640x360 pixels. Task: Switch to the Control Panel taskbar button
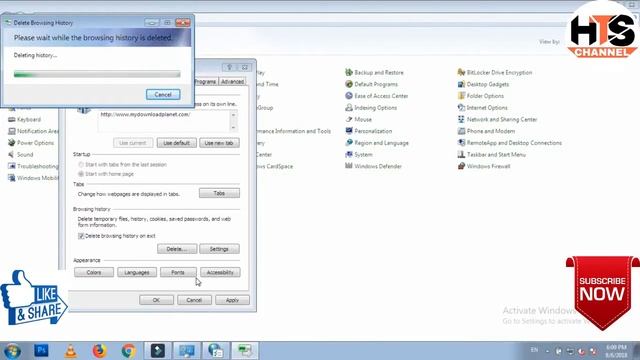coord(187,351)
